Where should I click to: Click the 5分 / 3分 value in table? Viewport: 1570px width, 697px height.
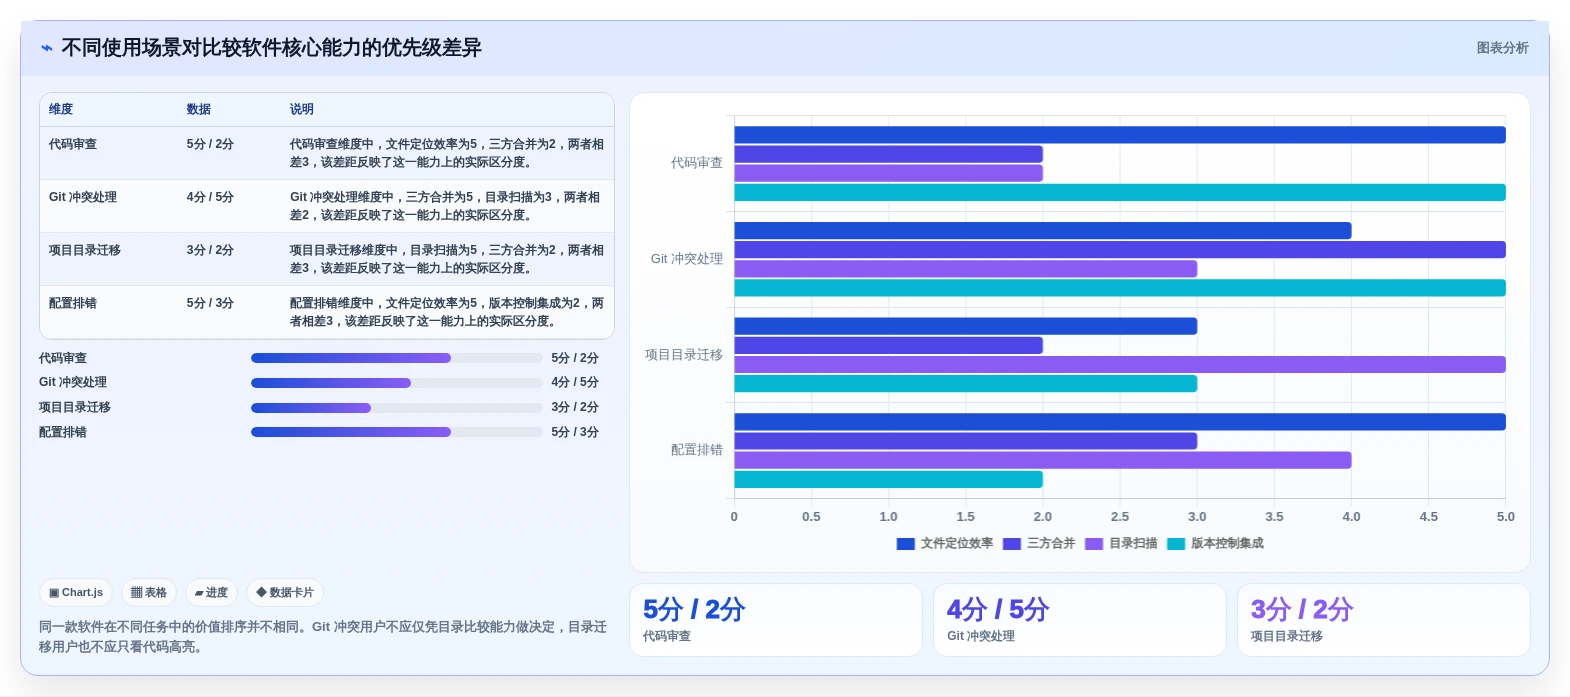point(210,303)
